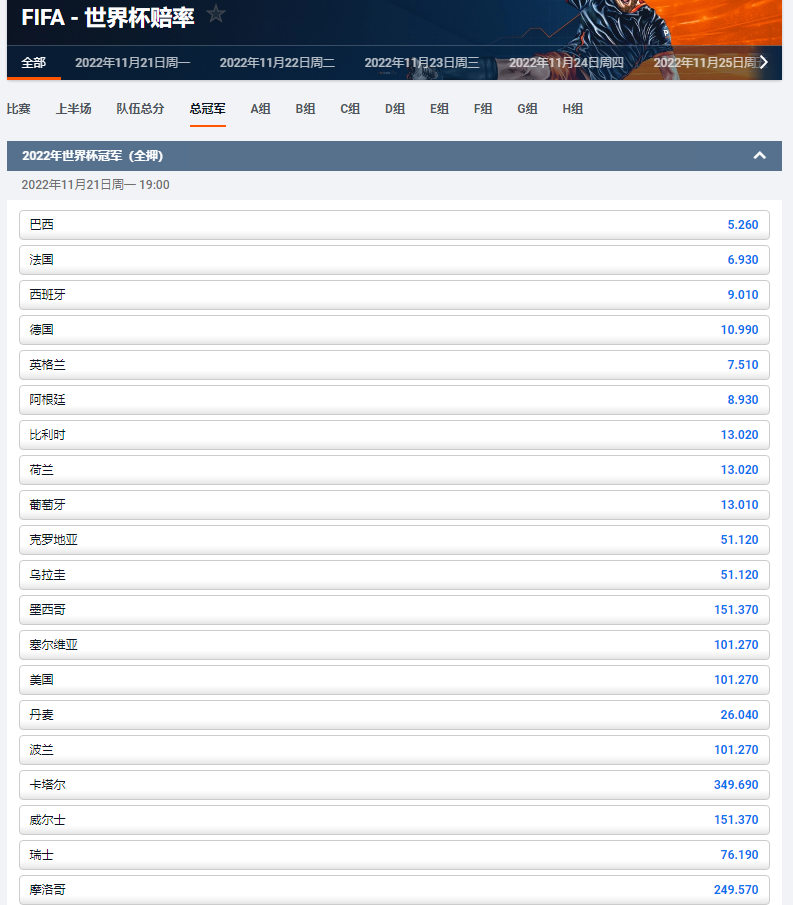The image size is (793, 905).
Task: Show the H组 group odds
Action: pos(572,108)
